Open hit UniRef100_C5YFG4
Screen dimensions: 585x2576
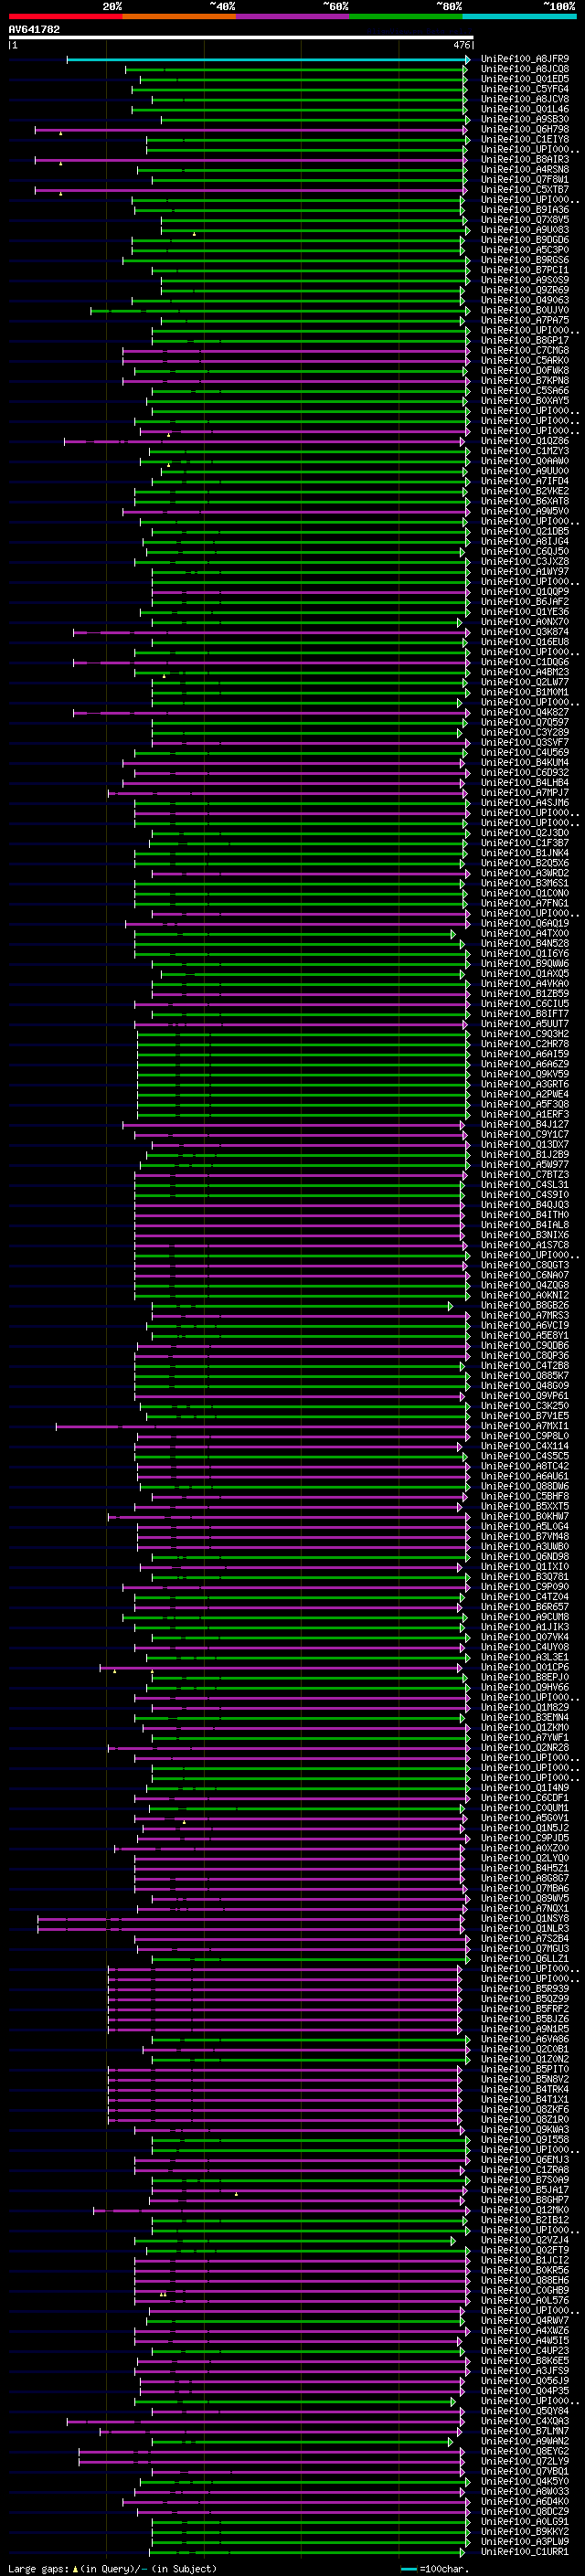[525, 89]
